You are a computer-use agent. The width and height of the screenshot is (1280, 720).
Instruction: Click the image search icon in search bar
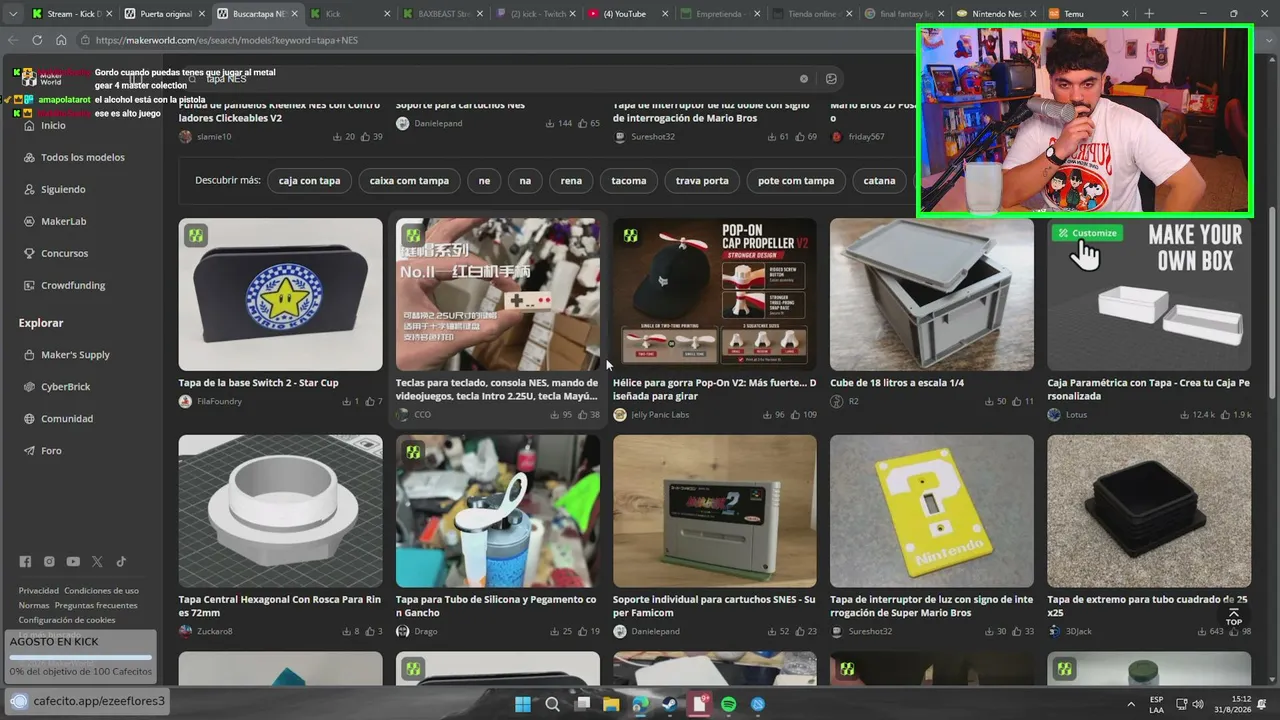(x=831, y=79)
